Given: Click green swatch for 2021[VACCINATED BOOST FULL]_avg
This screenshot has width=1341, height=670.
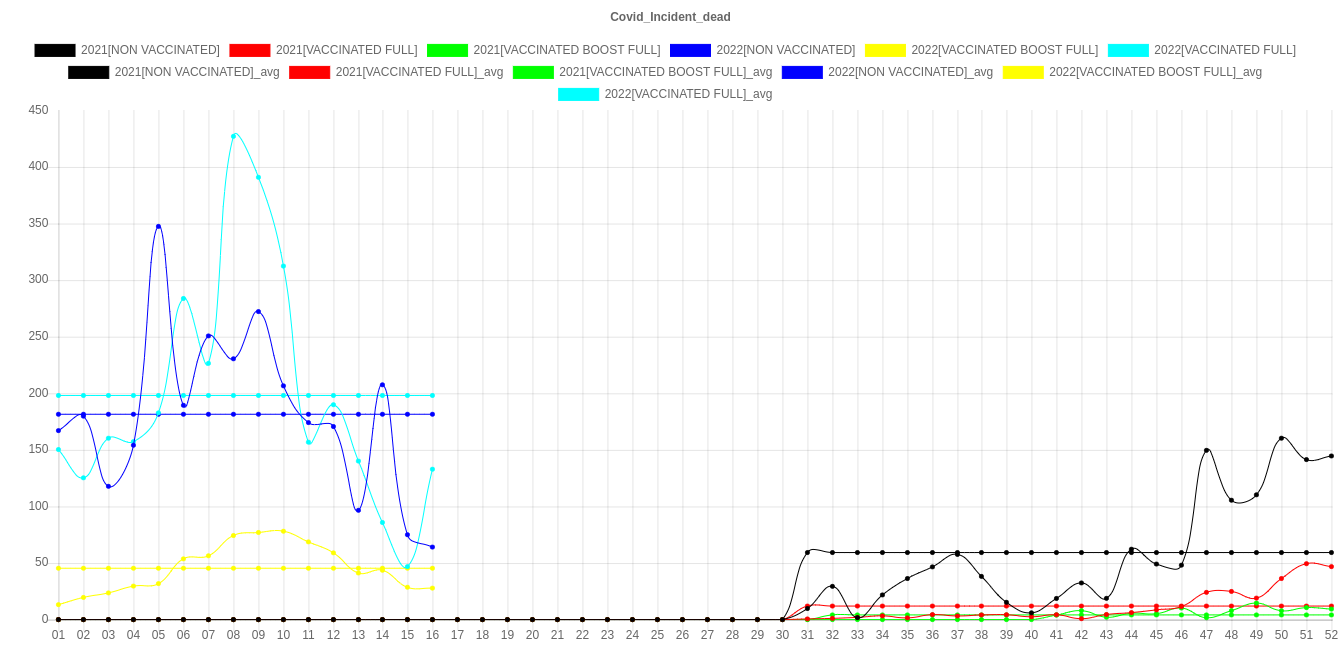Looking at the screenshot, I should point(532,72).
